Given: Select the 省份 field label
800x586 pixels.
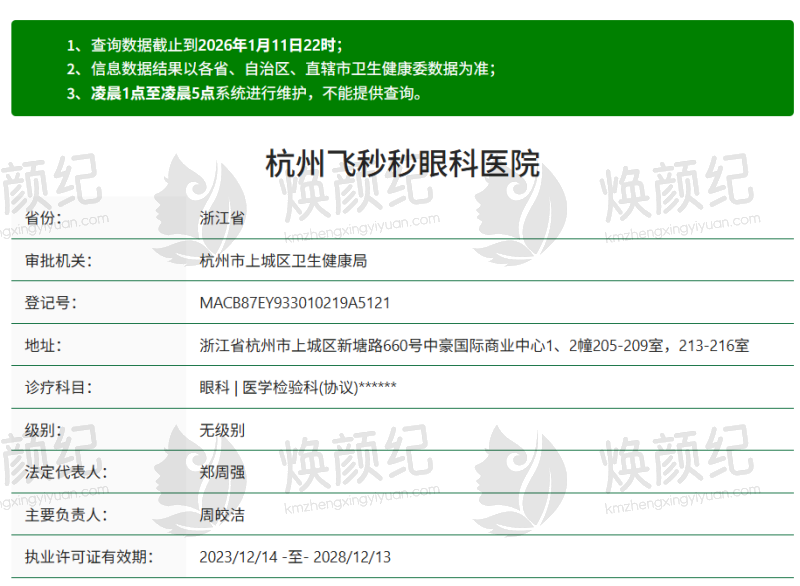Looking at the screenshot, I should (x=43, y=217).
